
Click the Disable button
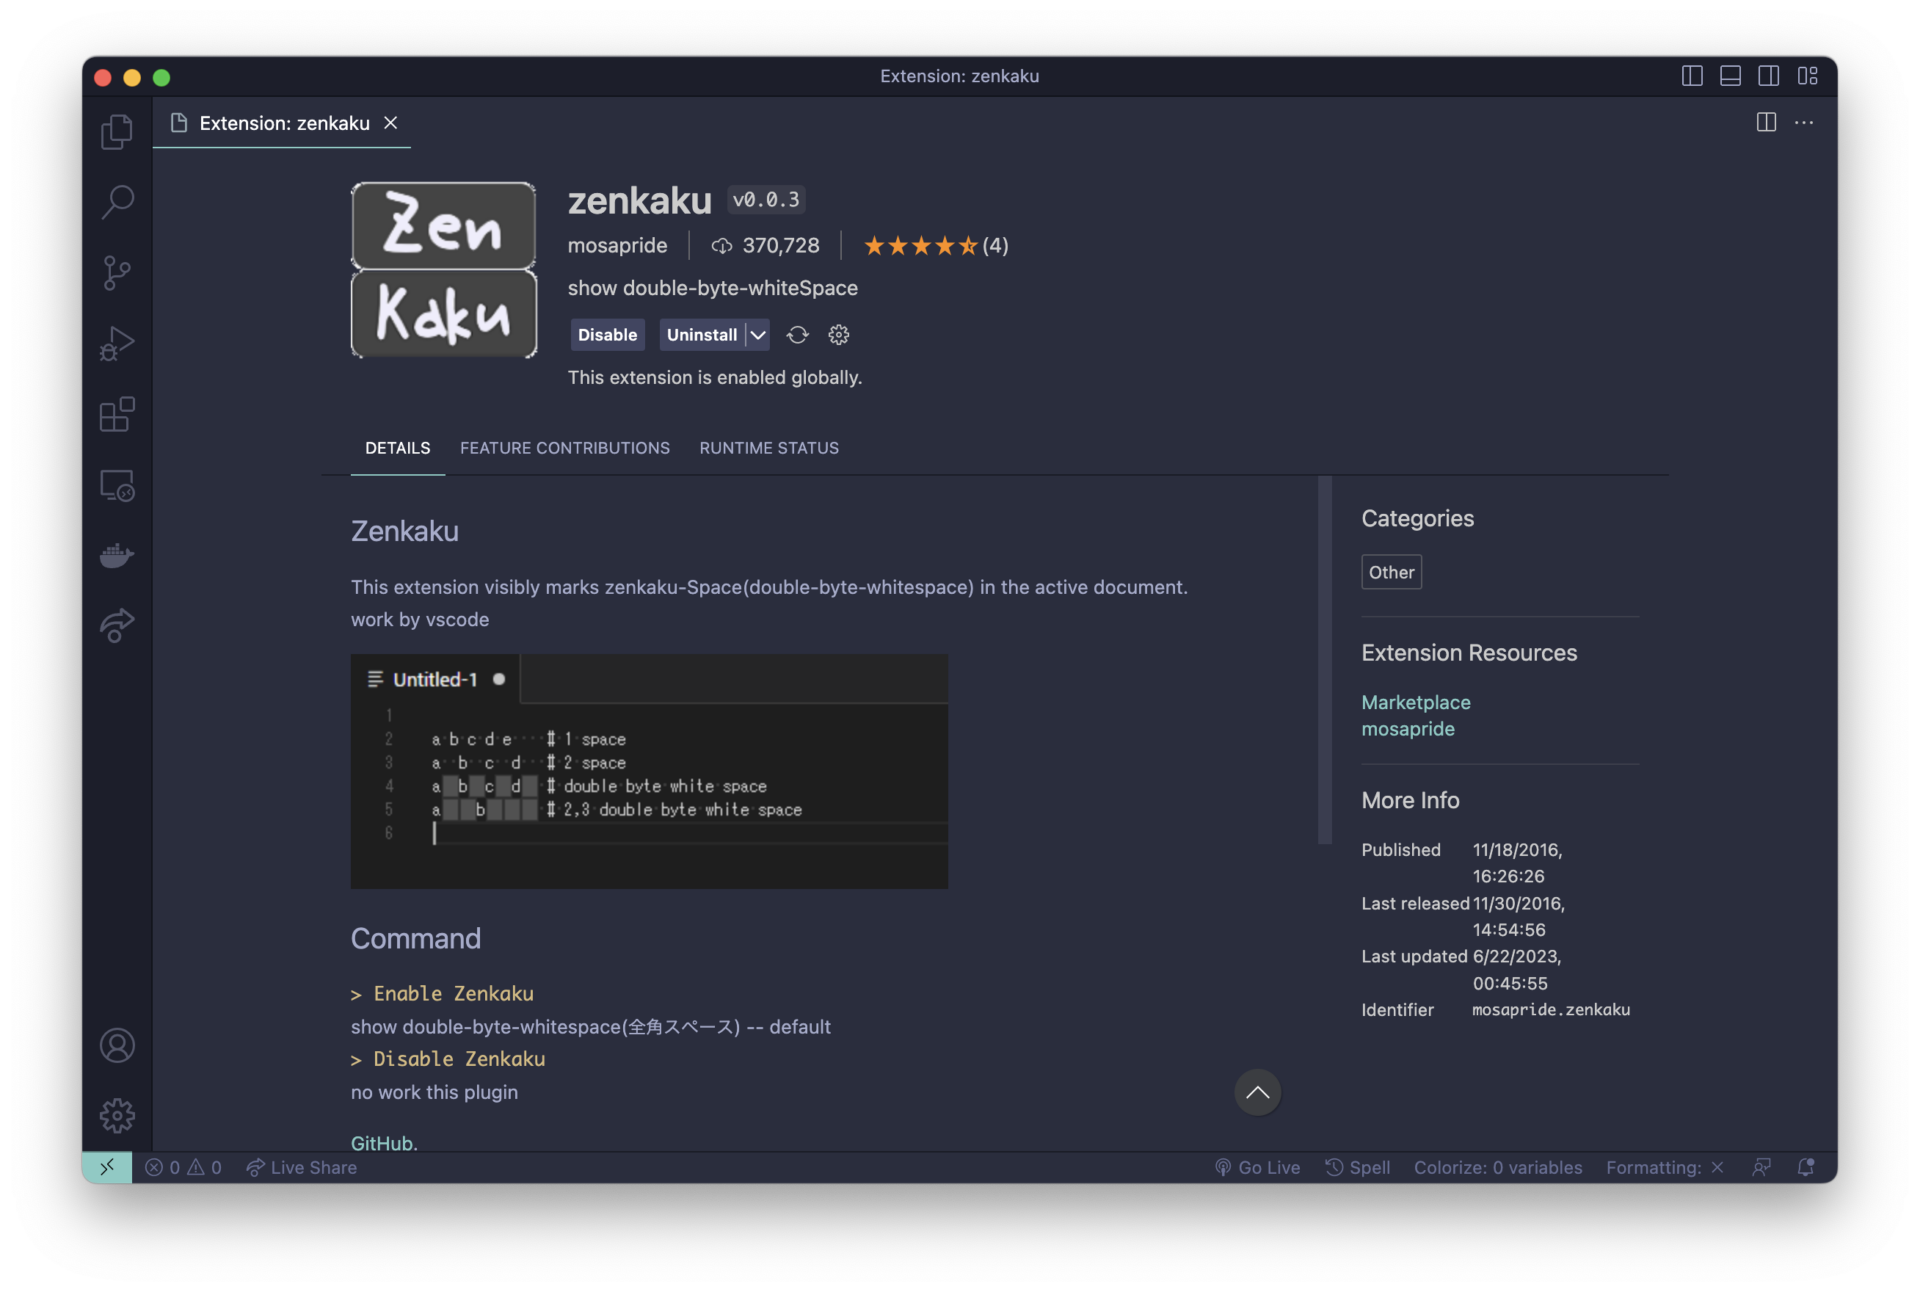point(607,335)
